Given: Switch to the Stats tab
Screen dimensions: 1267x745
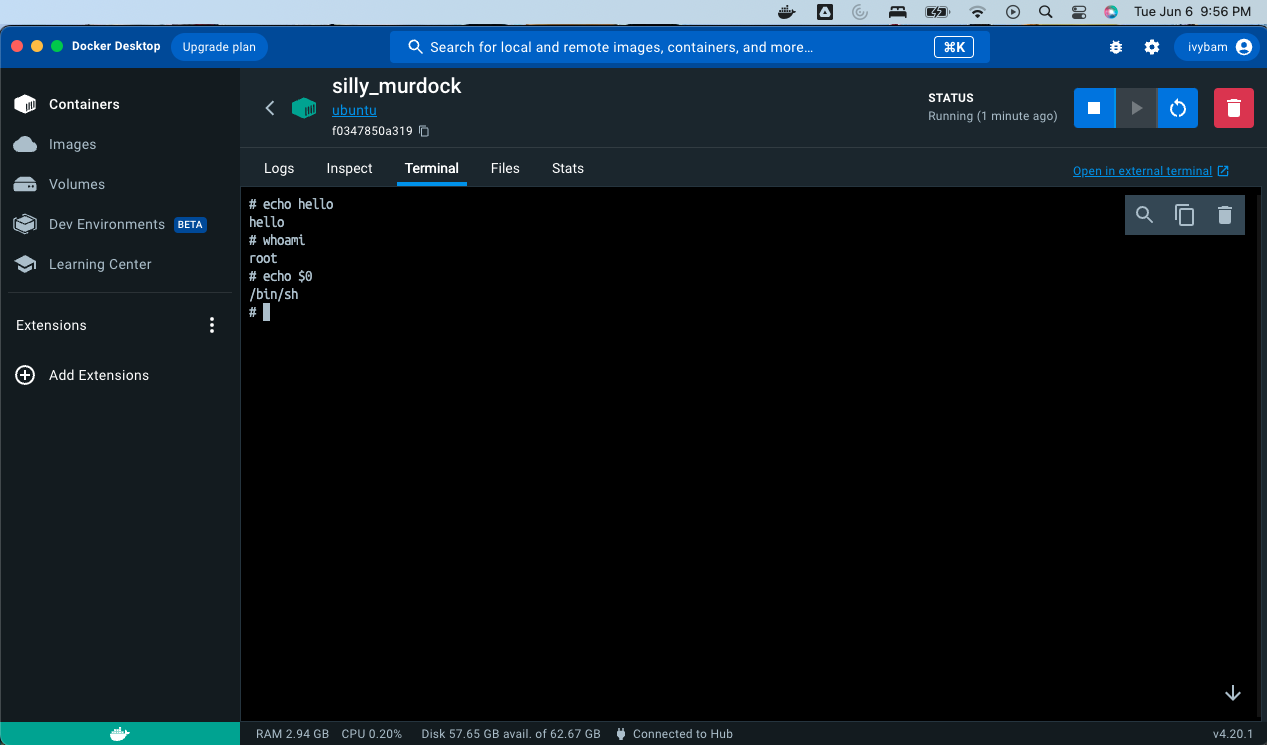Looking at the screenshot, I should 567,168.
